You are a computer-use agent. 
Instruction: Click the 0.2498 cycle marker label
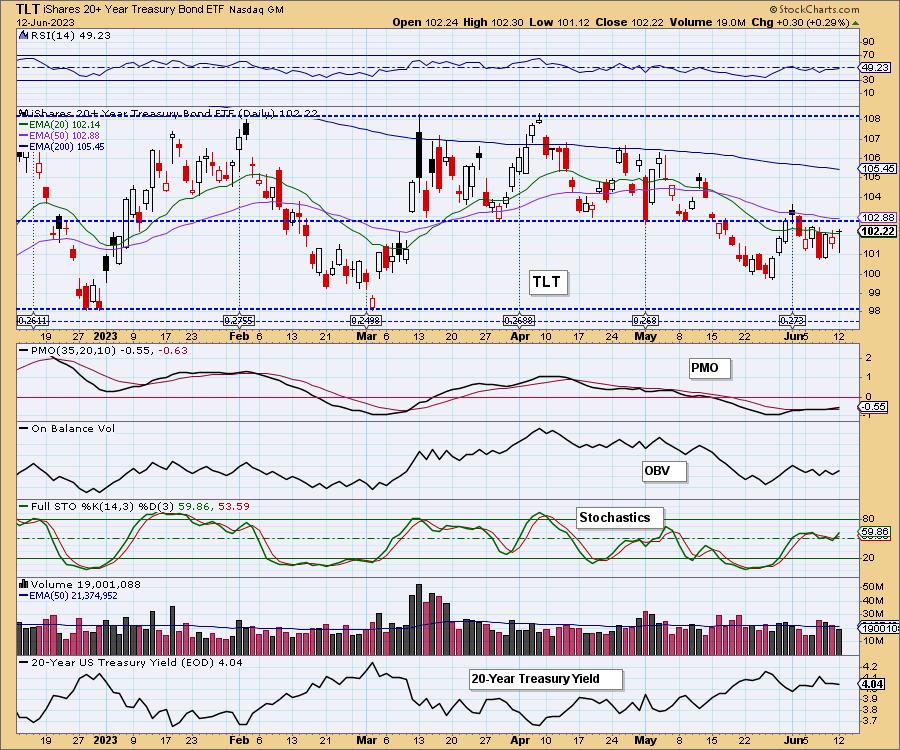coord(366,321)
